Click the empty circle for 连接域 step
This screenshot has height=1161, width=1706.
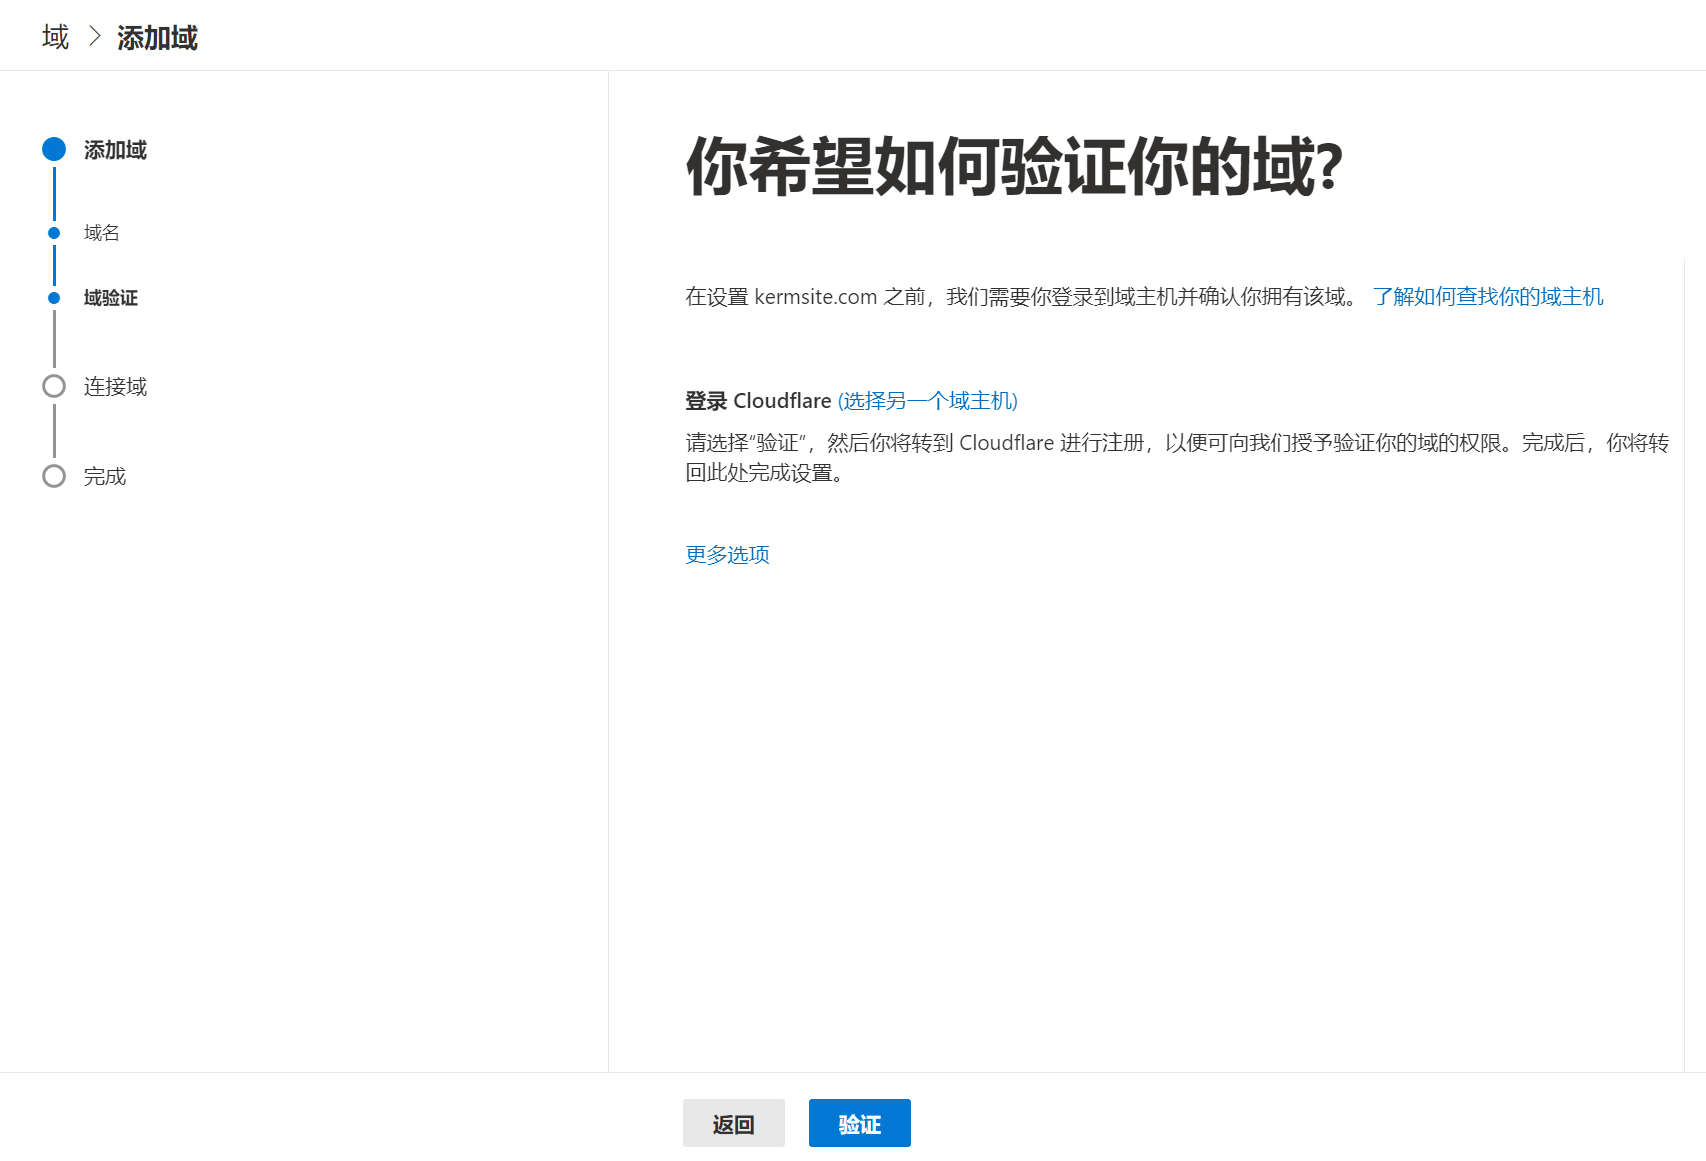tap(54, 386)
